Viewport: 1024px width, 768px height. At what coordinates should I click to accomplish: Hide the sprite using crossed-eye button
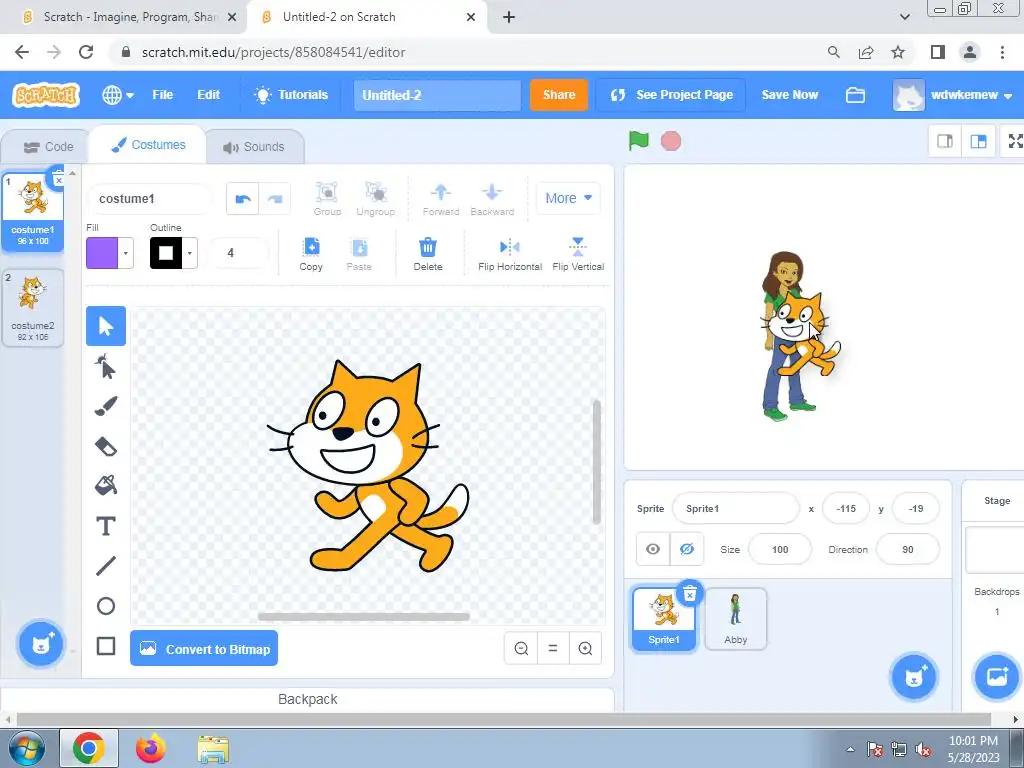click(687, 549)
